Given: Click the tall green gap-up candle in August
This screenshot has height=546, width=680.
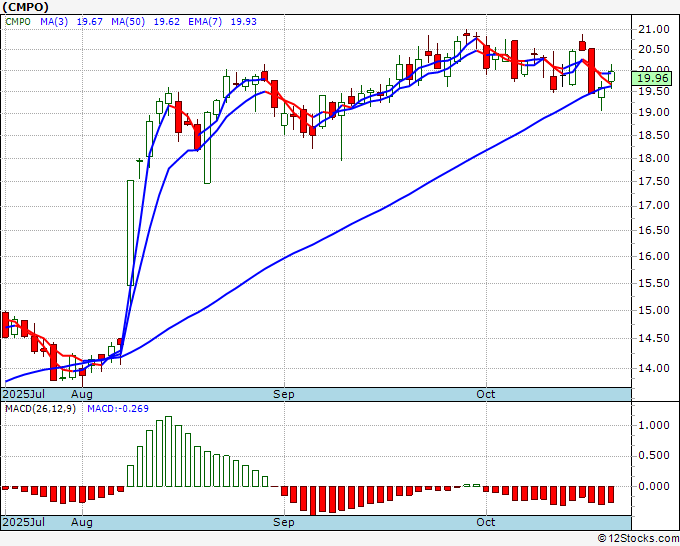Looking at the screenshot, I should (x=131, y=233).
